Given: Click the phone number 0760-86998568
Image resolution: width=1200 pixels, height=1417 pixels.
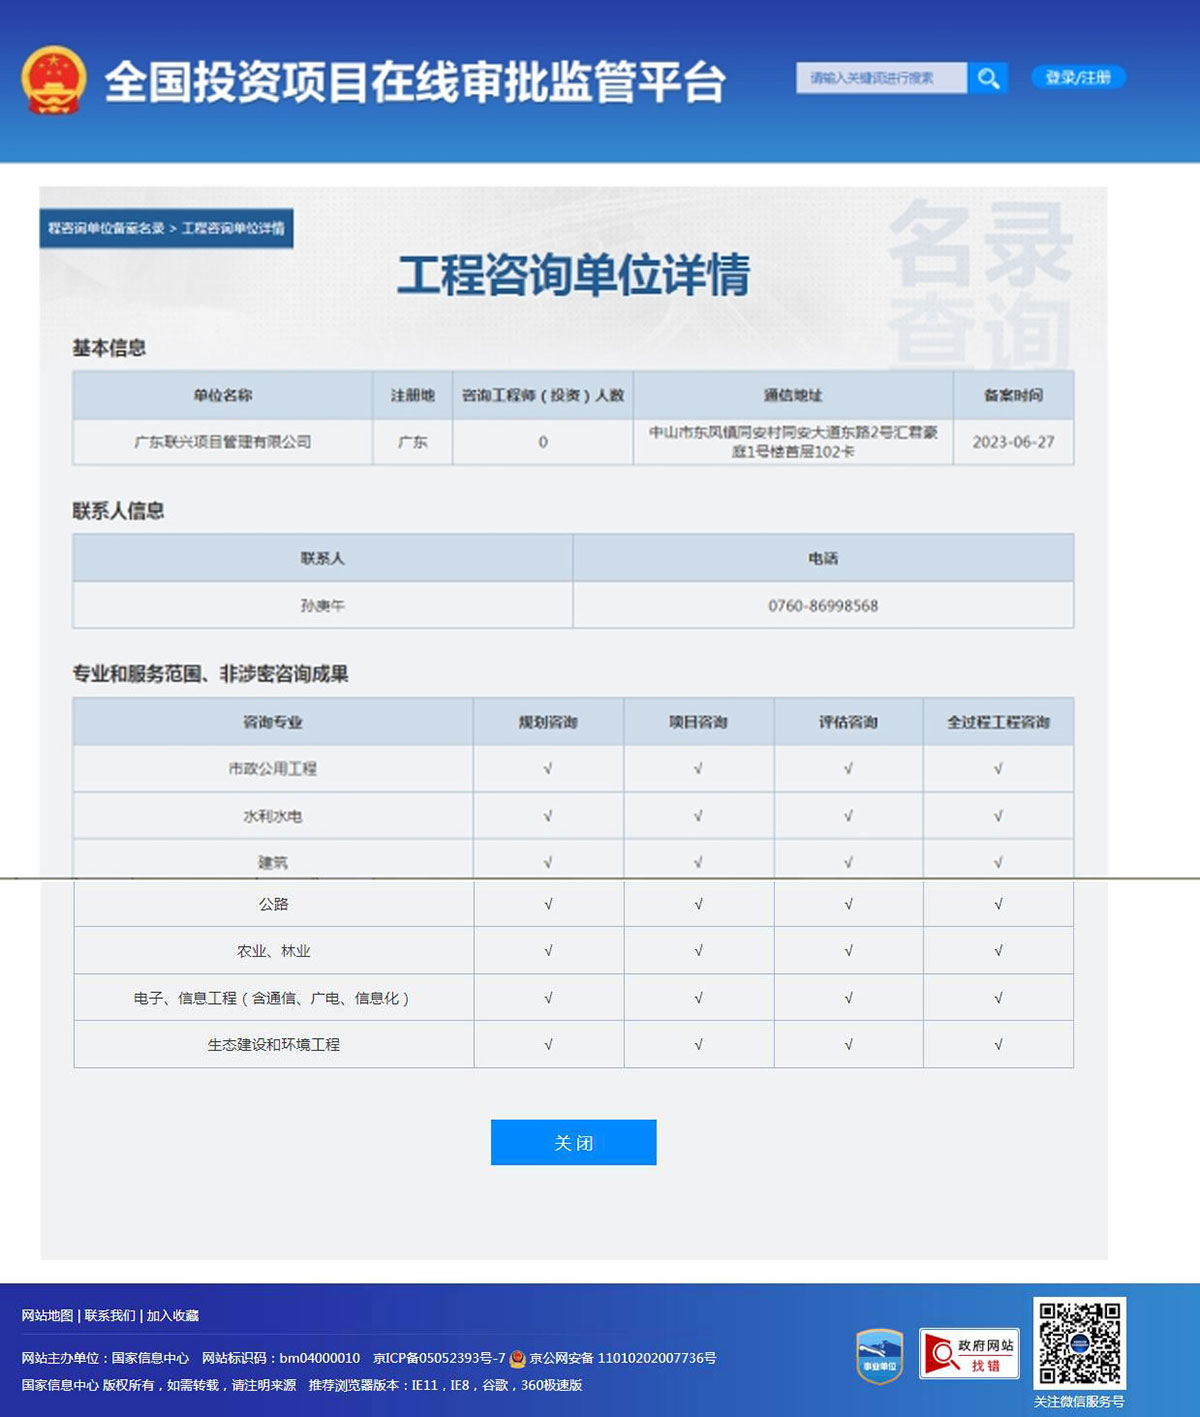Looking at the screenshot, I should point(823,606).
